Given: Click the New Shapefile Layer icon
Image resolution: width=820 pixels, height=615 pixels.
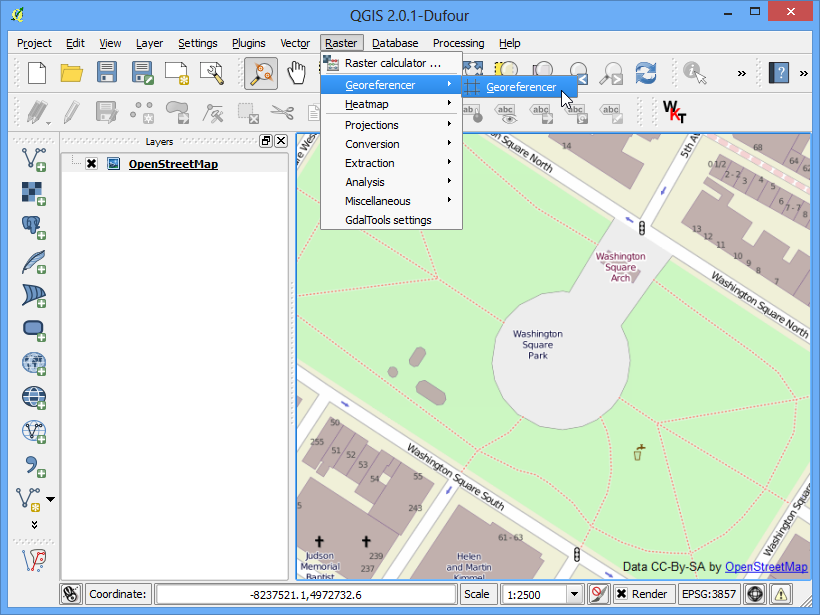Looking at the screenshot, I should (x=28, y=499).
